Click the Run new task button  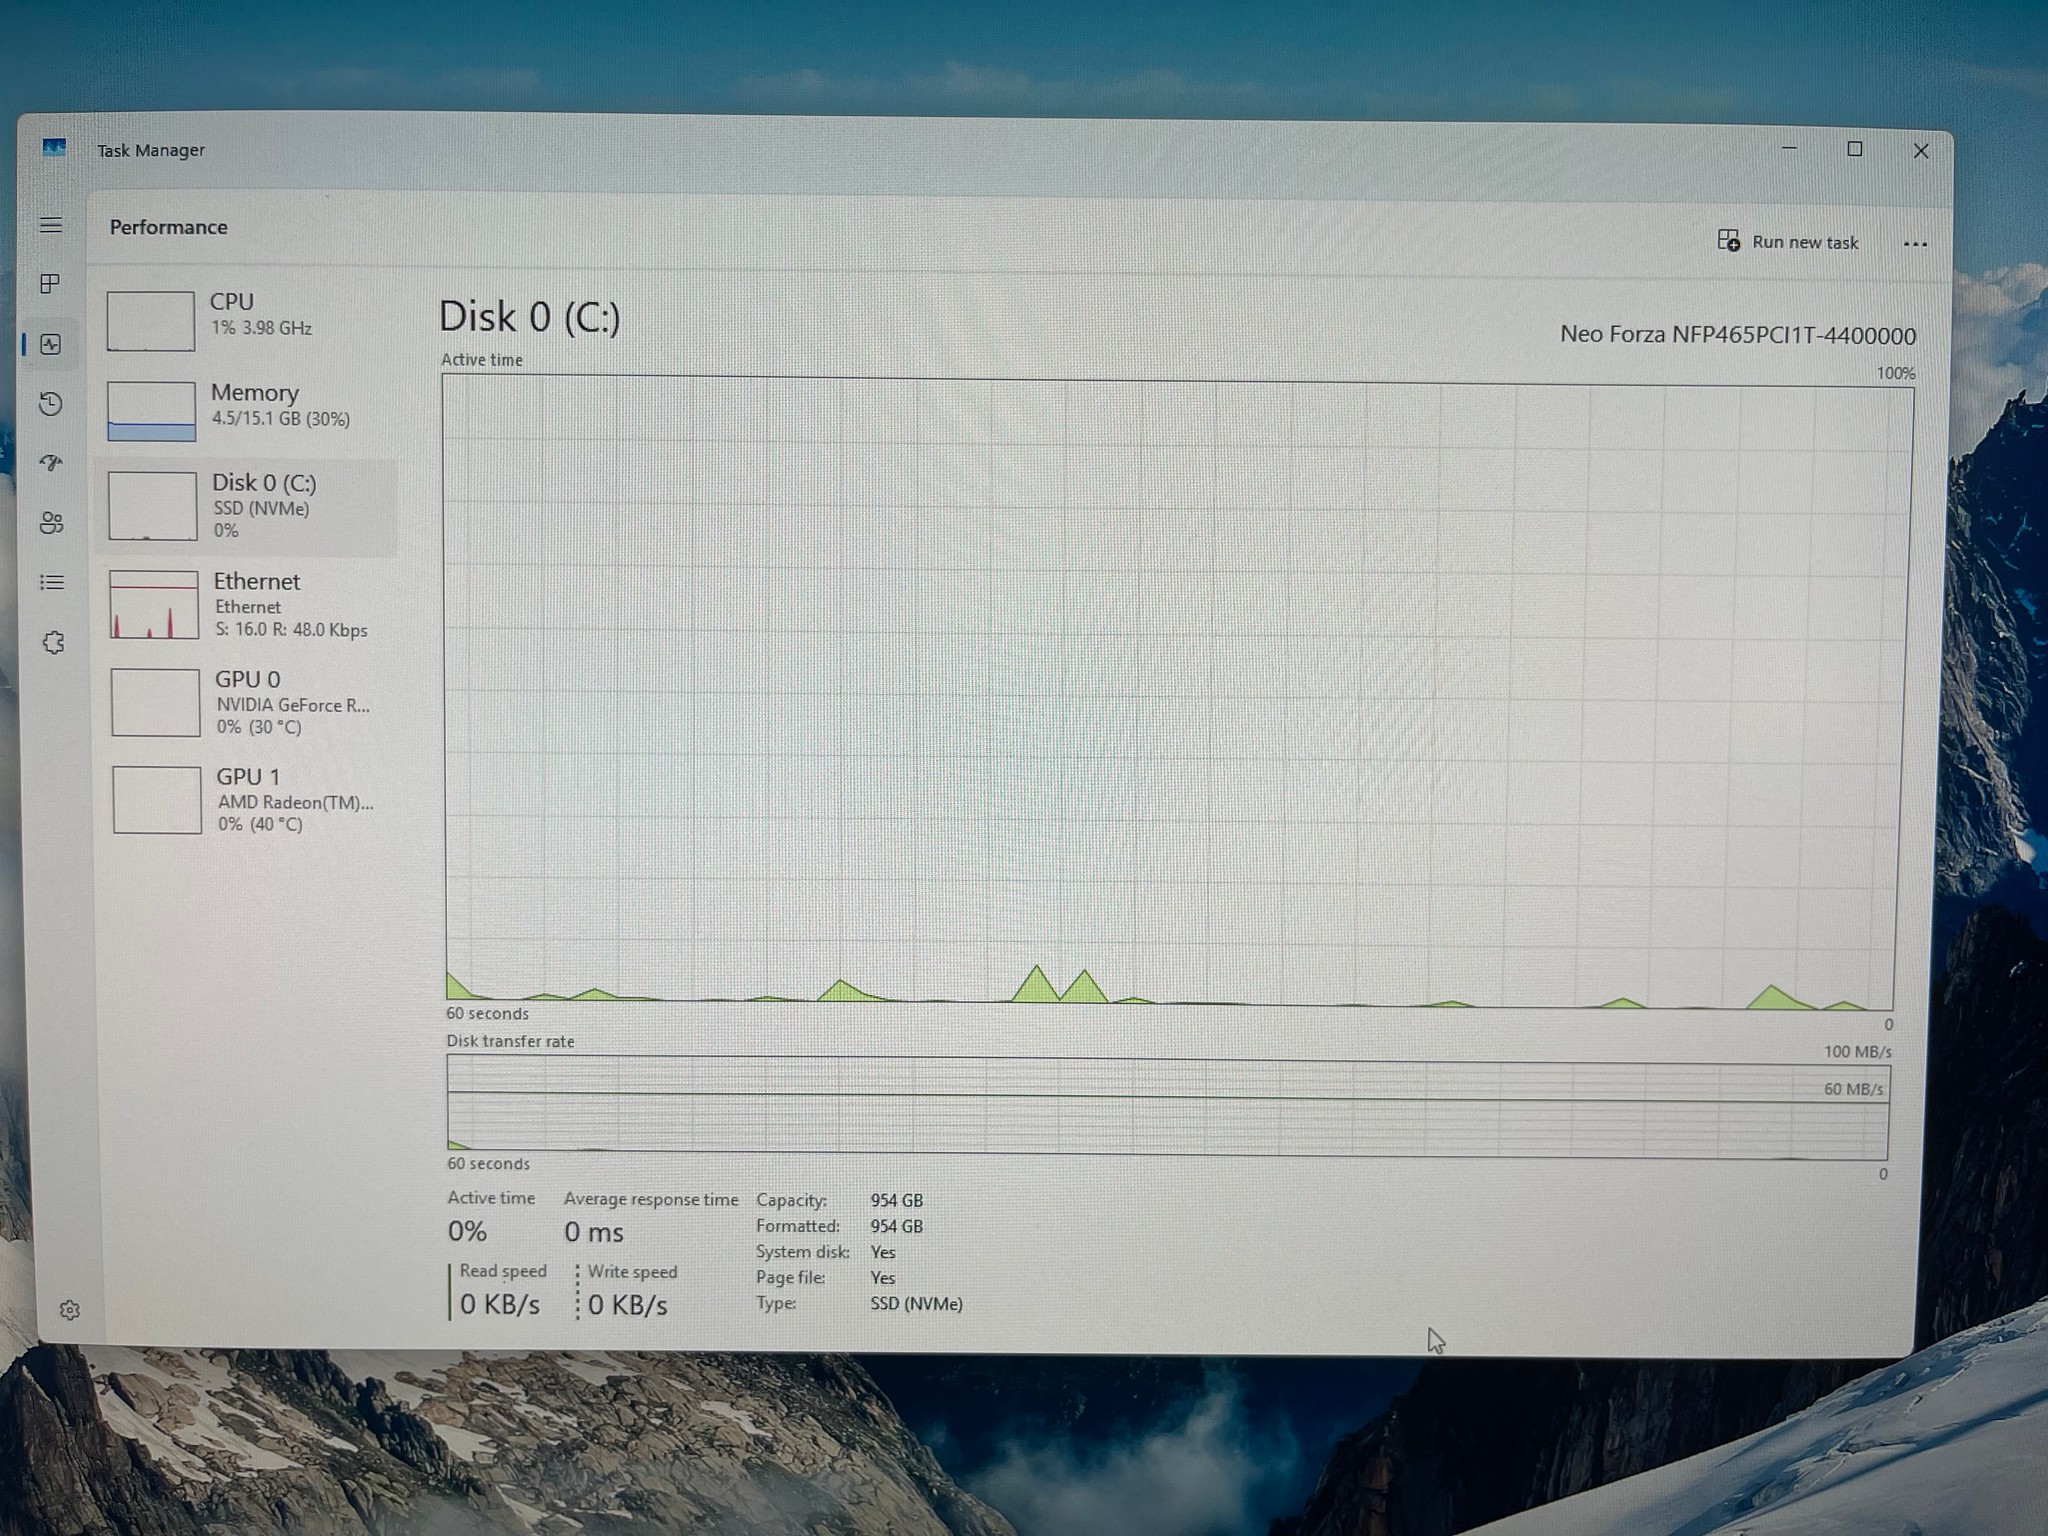point(1788,242)
